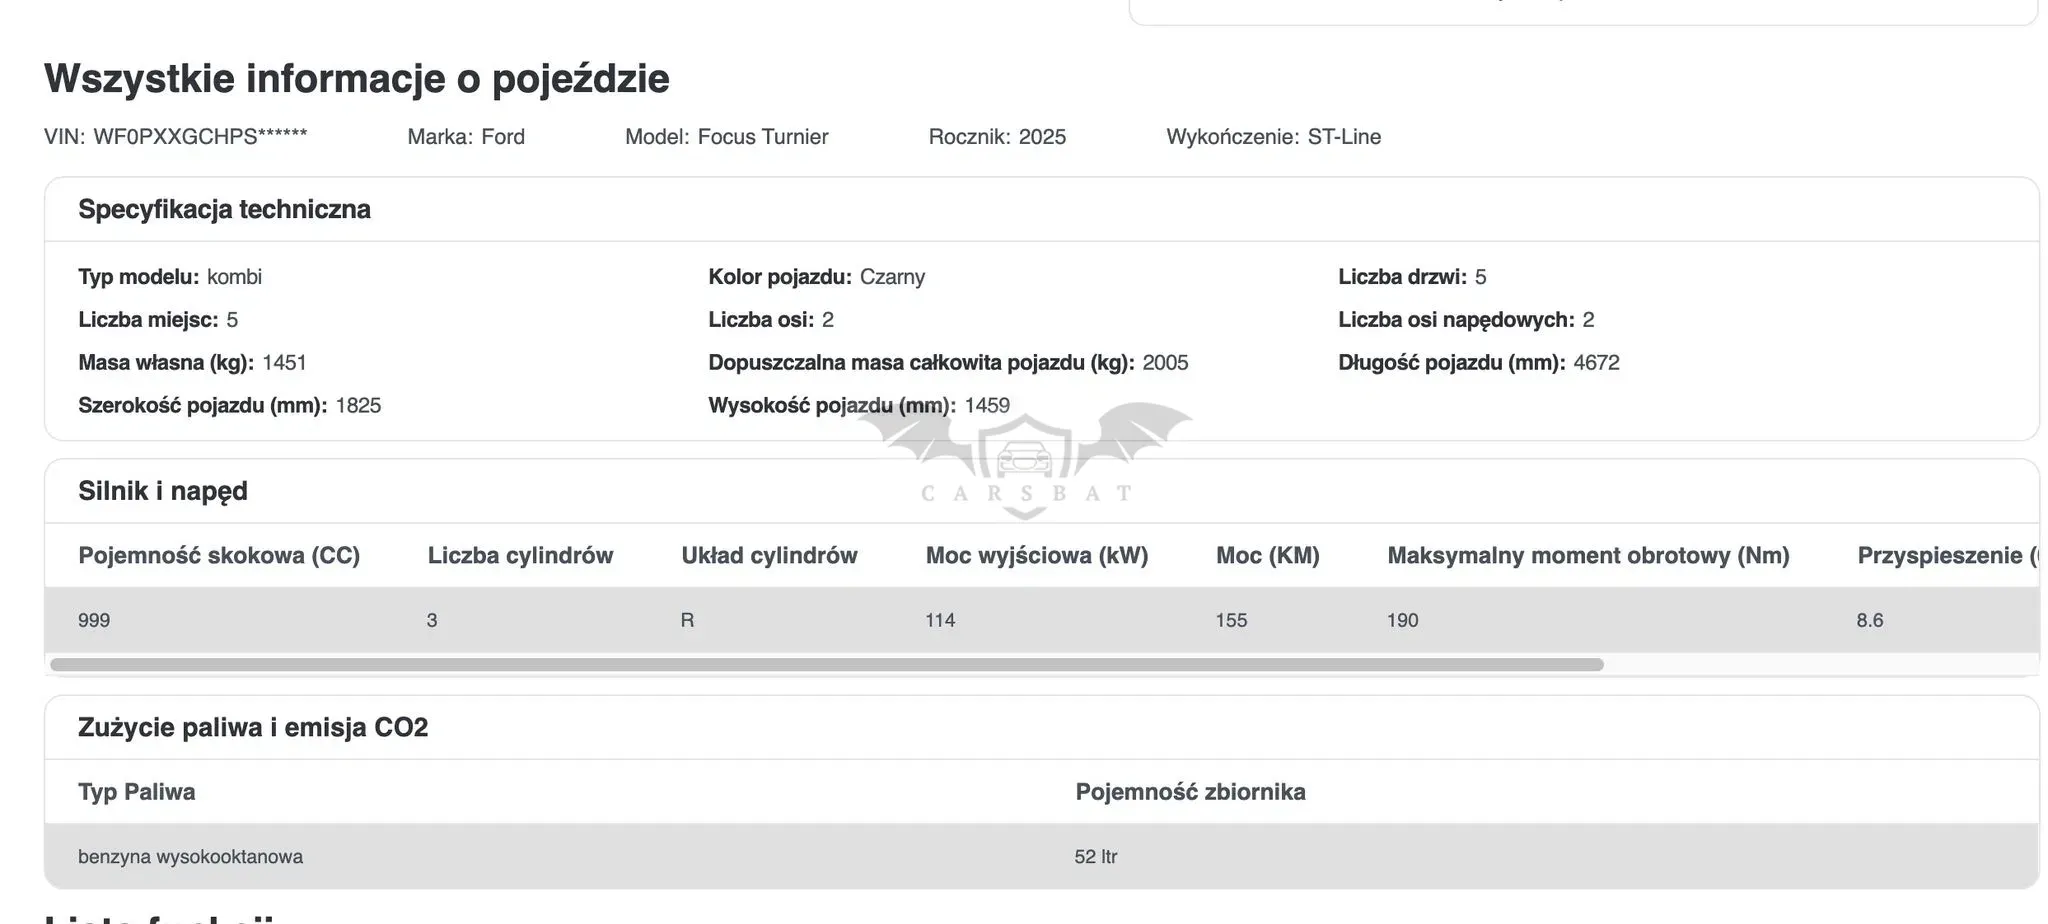This screenshot has height=924, width=2048.
Task: Click the curb weight value 1451
Action: 284,363
